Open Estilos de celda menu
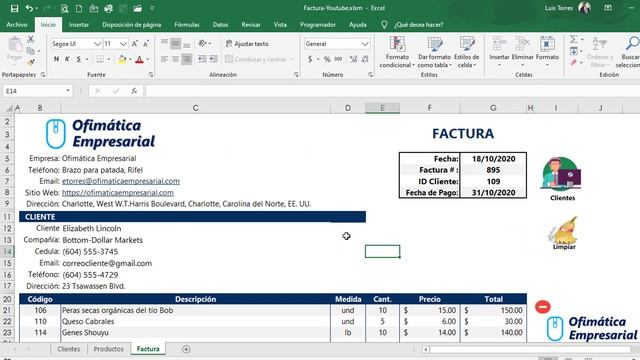The height and width of the screenshot is (360, 640). point(467,52)
